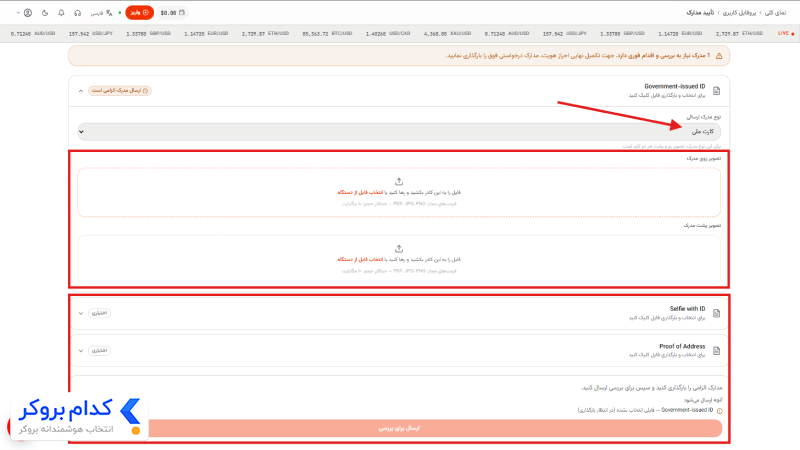This screenshot has height=450, width=800.
Task: Expand the chevron next to profile icon
Action: coord(18,13)
